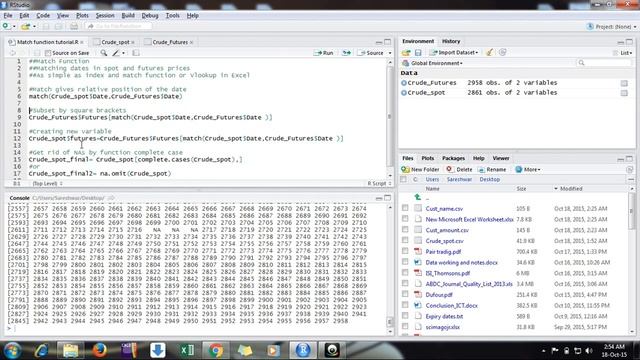640x360 pixels.
Task: Toggle the Source on Save checkbox
Action: (48, 53)
